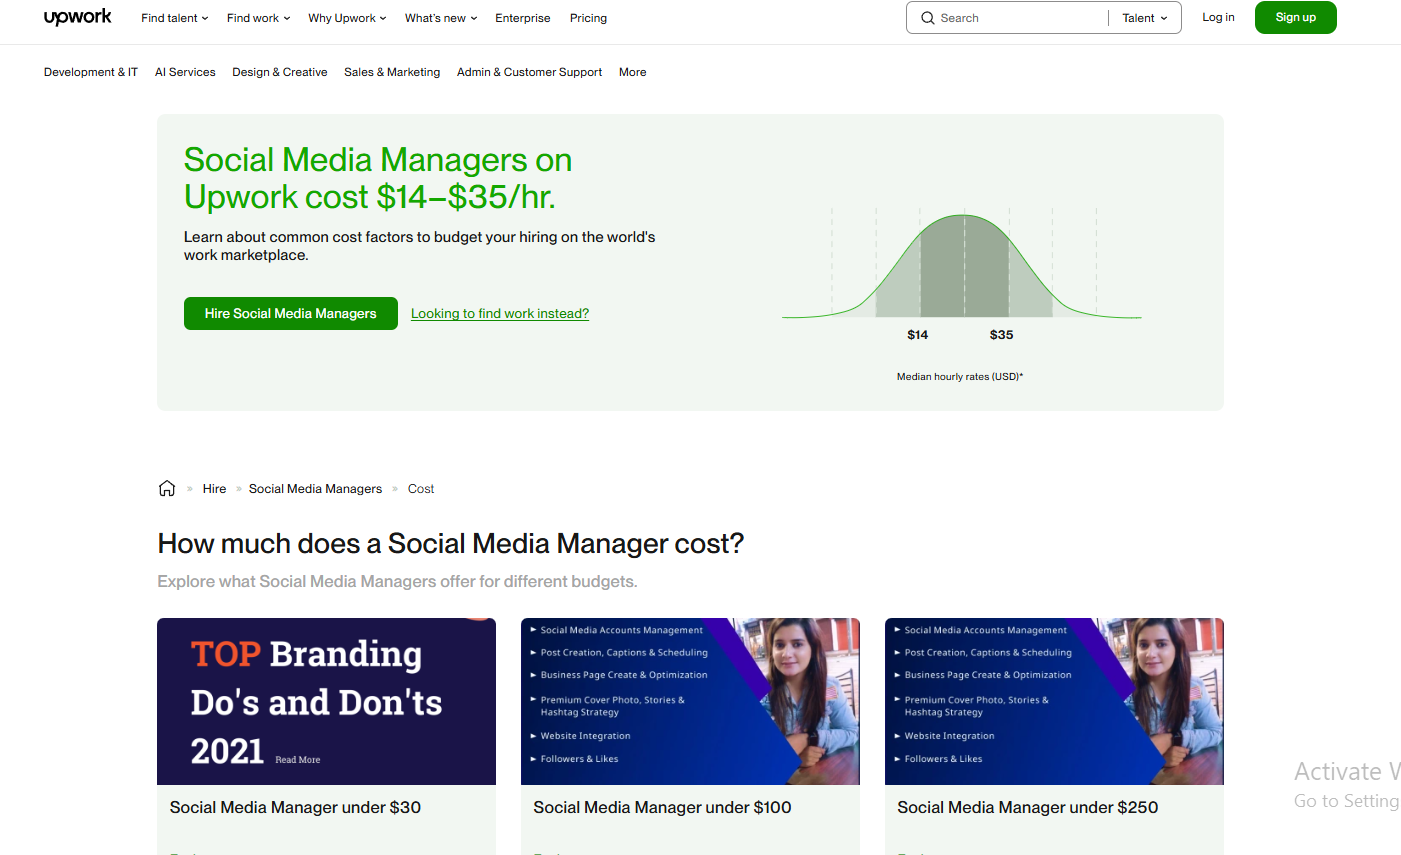The image size is (1401, 855).
Task: Follow the Looking to find work instead link
Action: 500,313
